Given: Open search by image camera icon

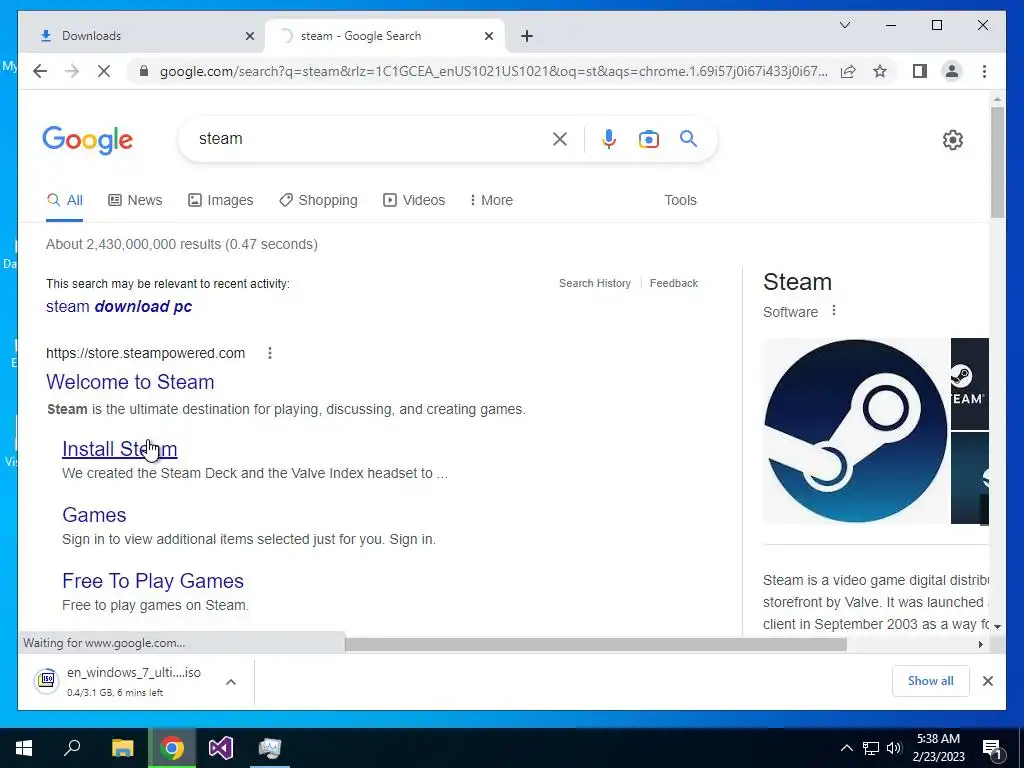Looking at the screenshot, I should (x=648, y=138).
